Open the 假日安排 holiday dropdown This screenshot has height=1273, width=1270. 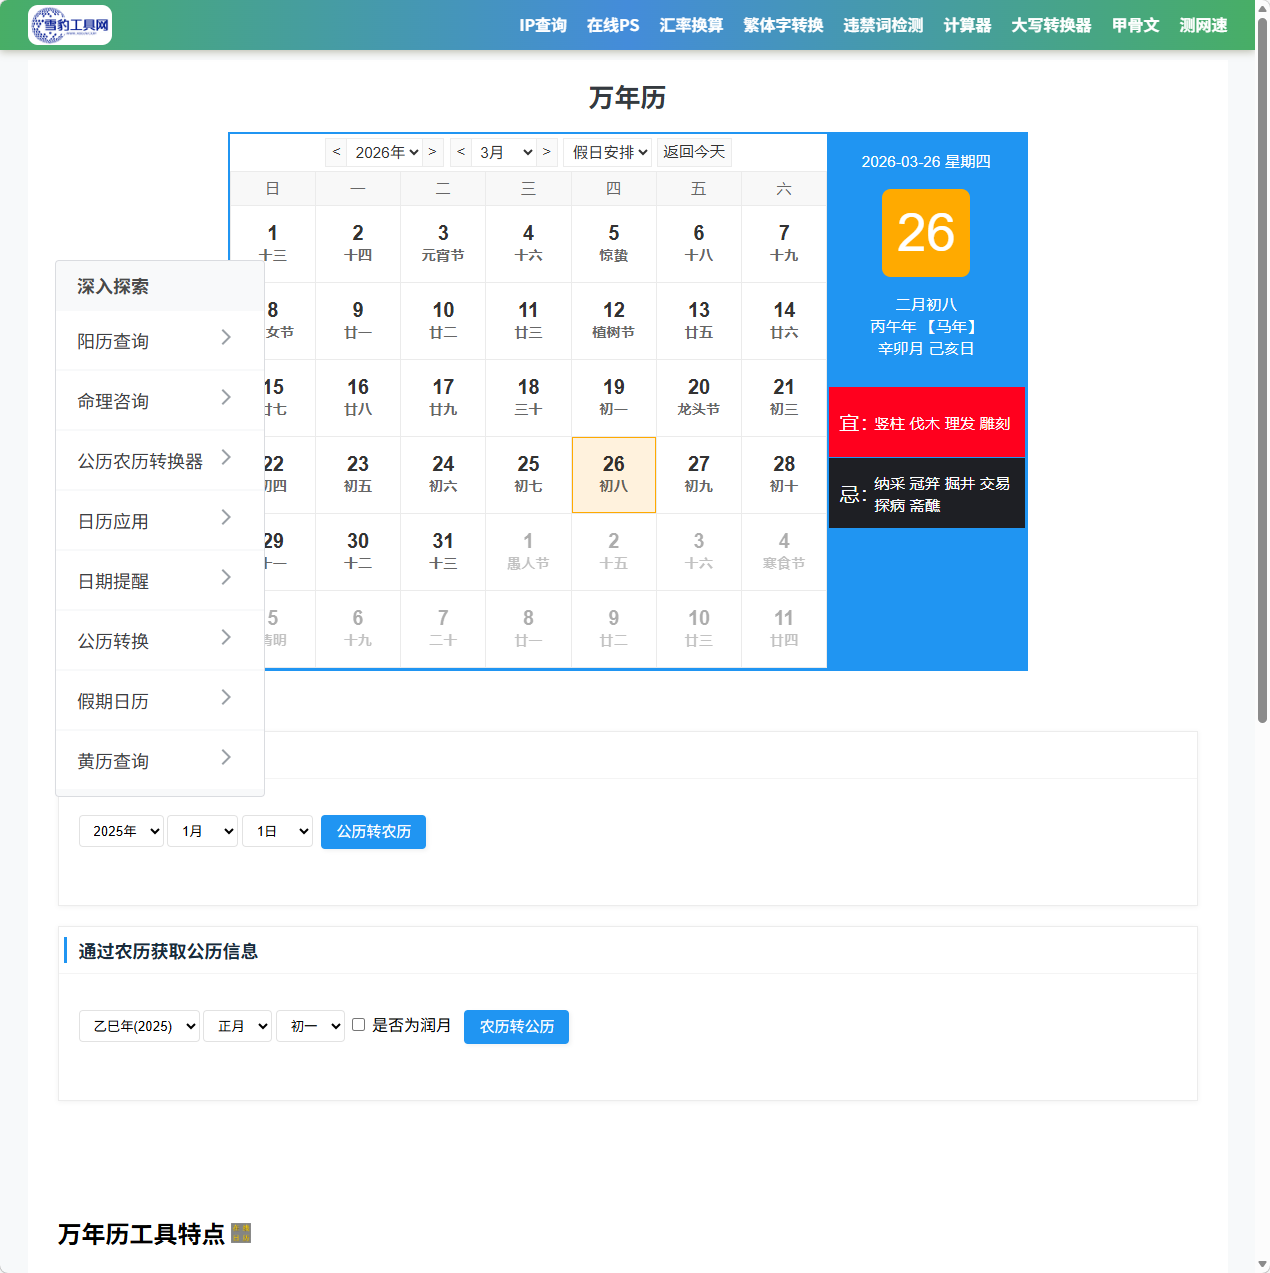point(607,152)
